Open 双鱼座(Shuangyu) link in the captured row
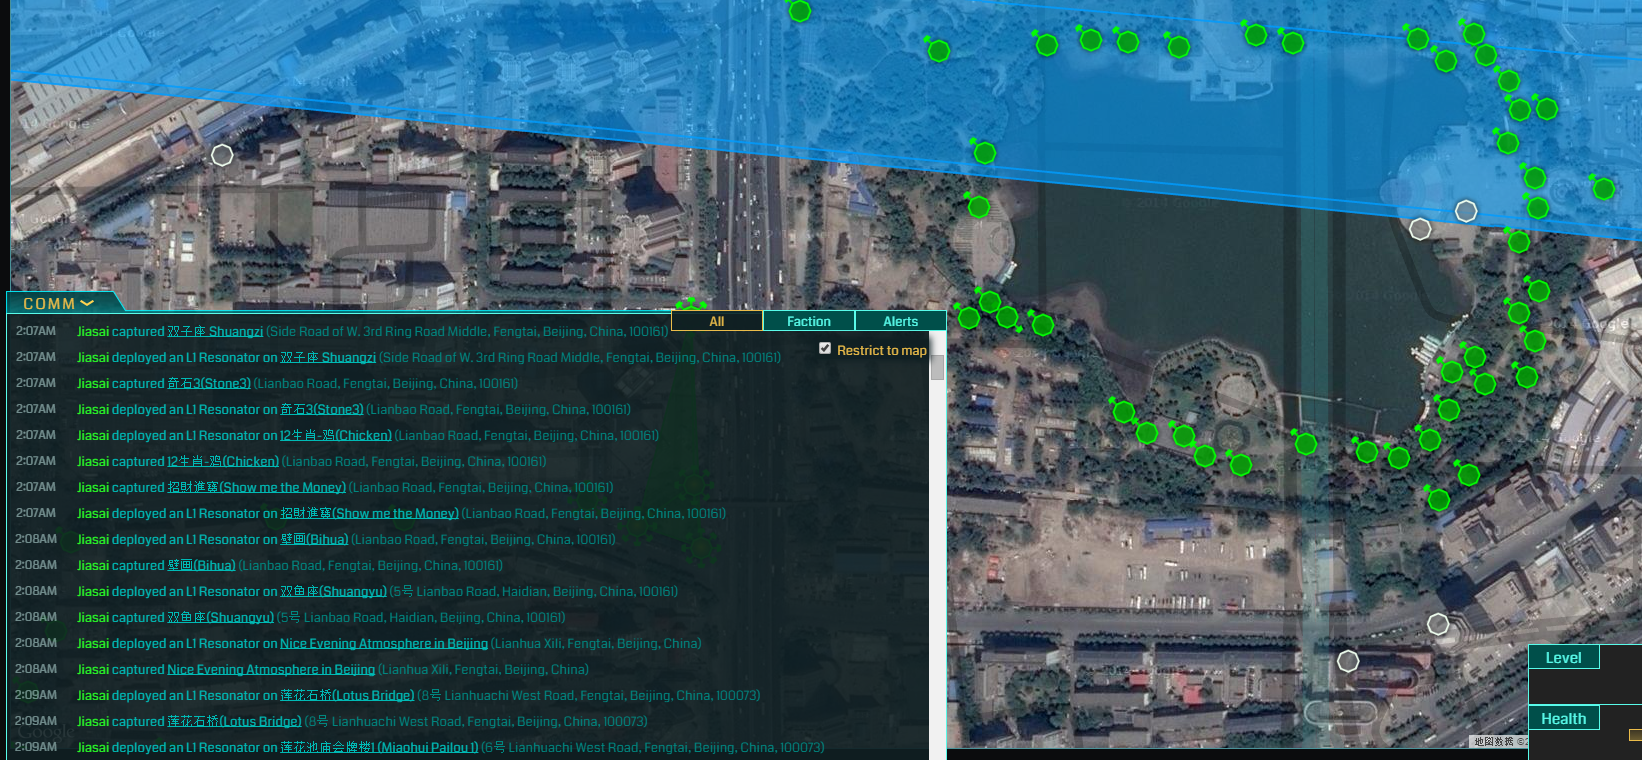The height and width of the screenshot is (760, 1642). pos(220,617)
